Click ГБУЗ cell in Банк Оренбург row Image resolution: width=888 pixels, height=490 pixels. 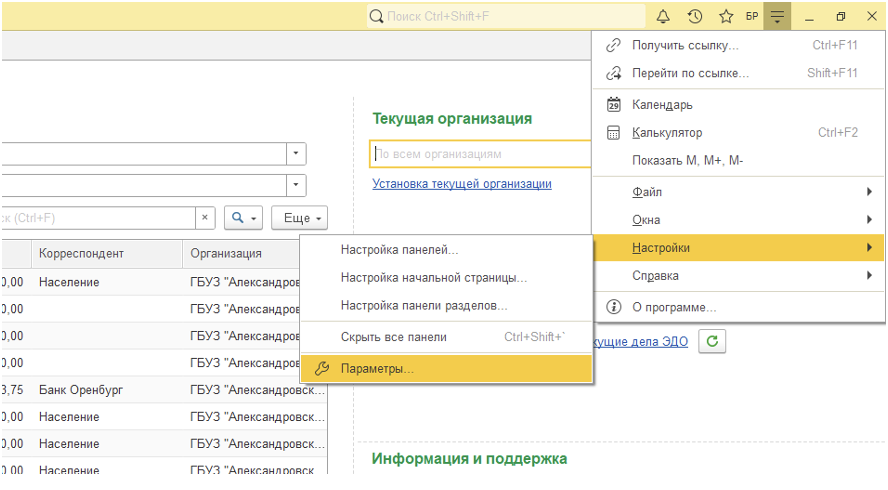pos(256,390)
